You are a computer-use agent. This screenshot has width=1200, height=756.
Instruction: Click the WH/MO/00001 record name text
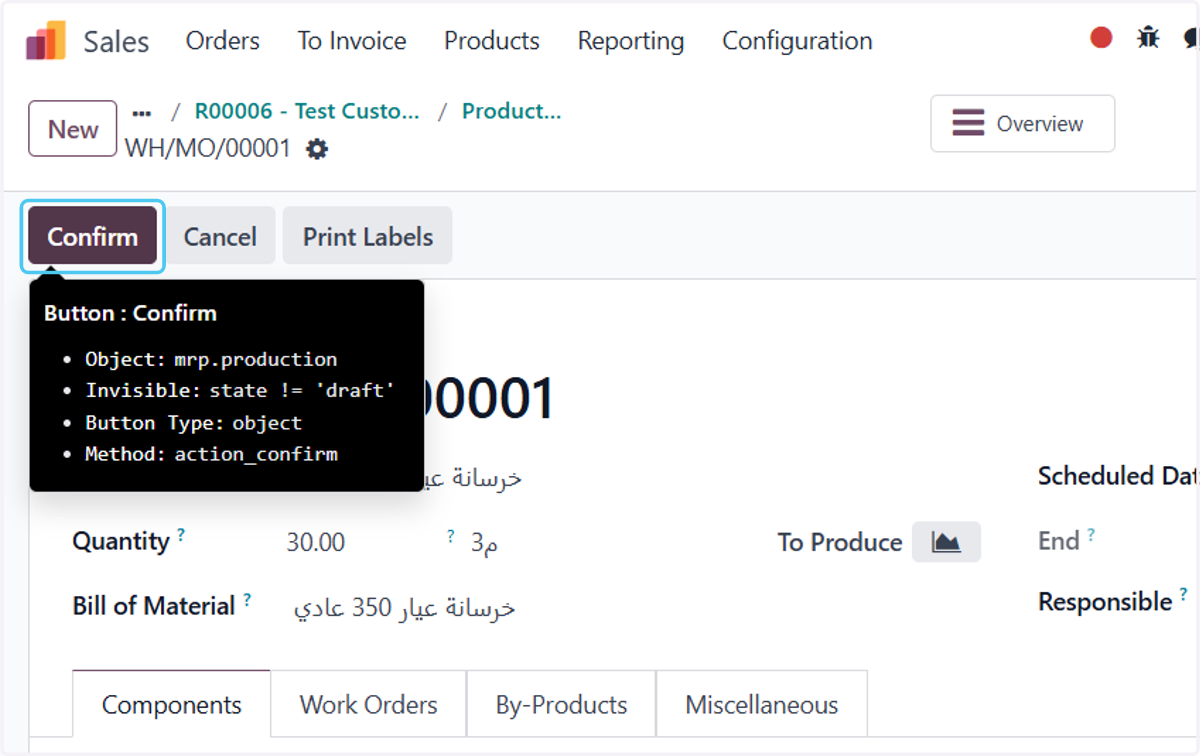tap(208, 149)
